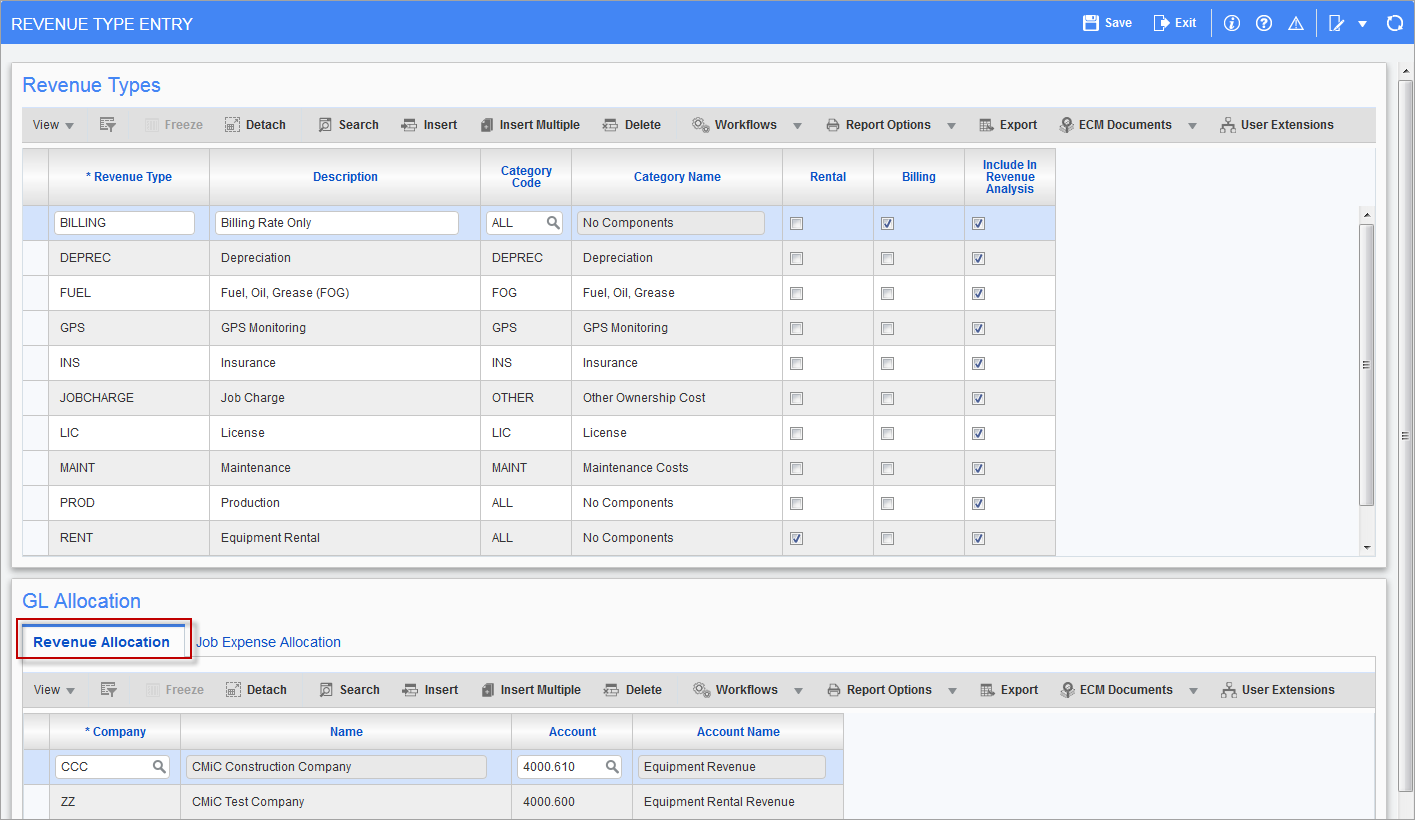Open the information icon in header
This screenshot has height=820, width=1415.
[1232, 23]
